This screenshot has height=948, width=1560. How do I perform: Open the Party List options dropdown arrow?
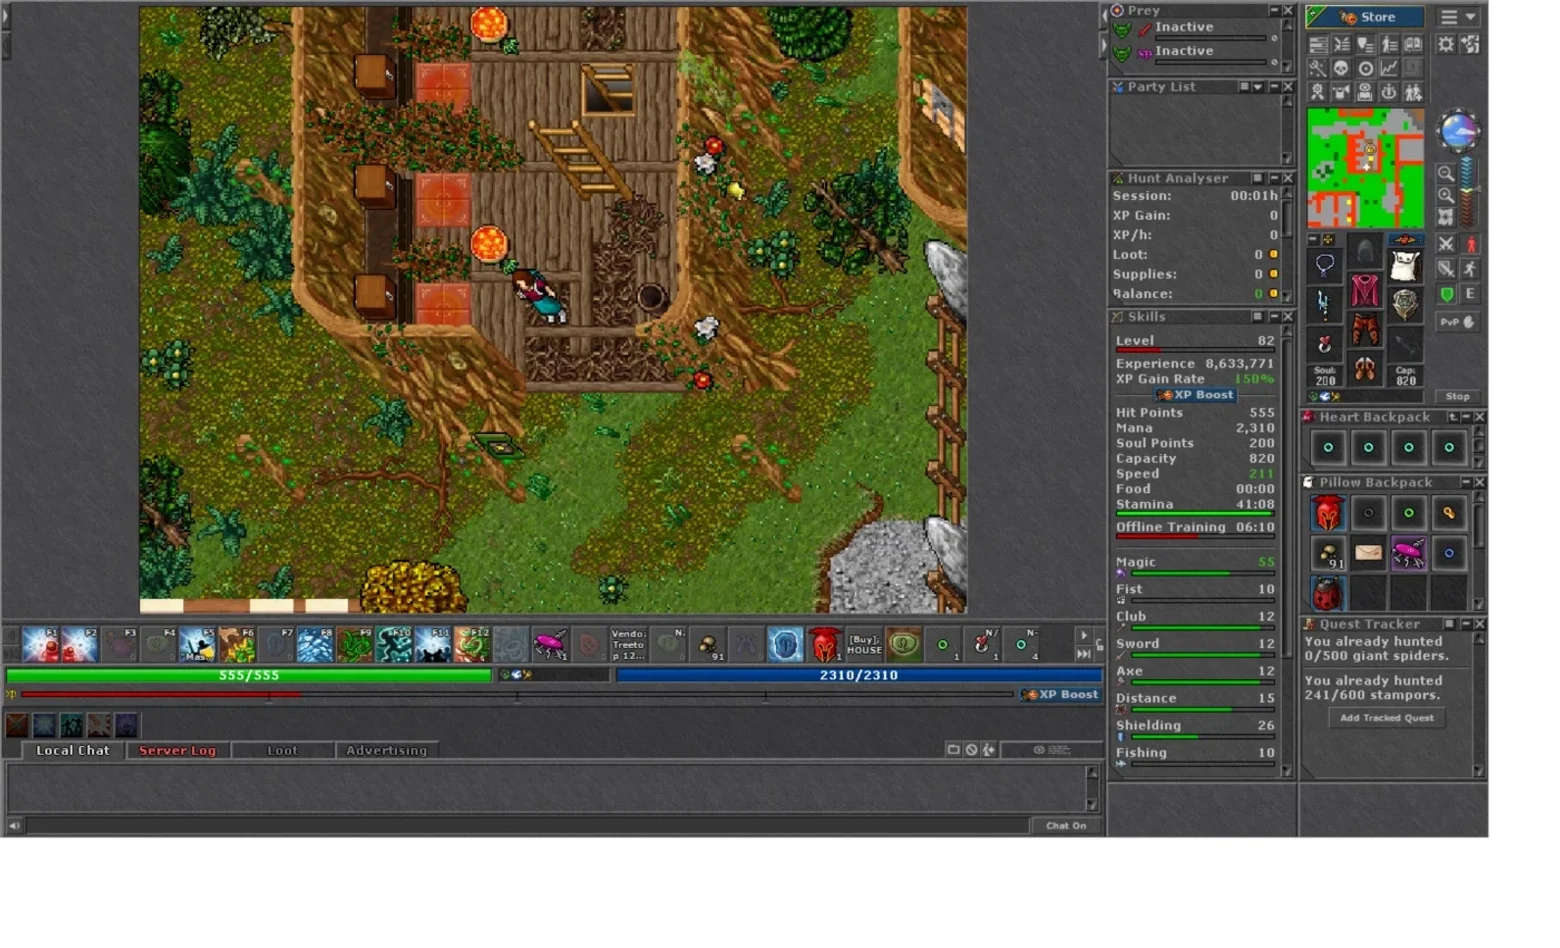pos(1258,87)
